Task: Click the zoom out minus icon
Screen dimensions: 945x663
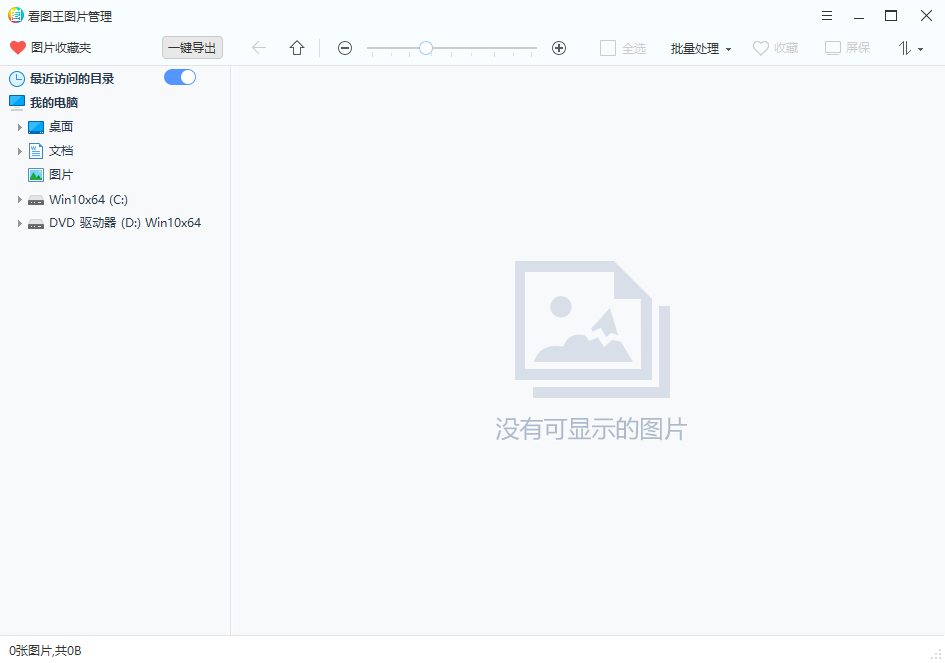Action: 344,47
